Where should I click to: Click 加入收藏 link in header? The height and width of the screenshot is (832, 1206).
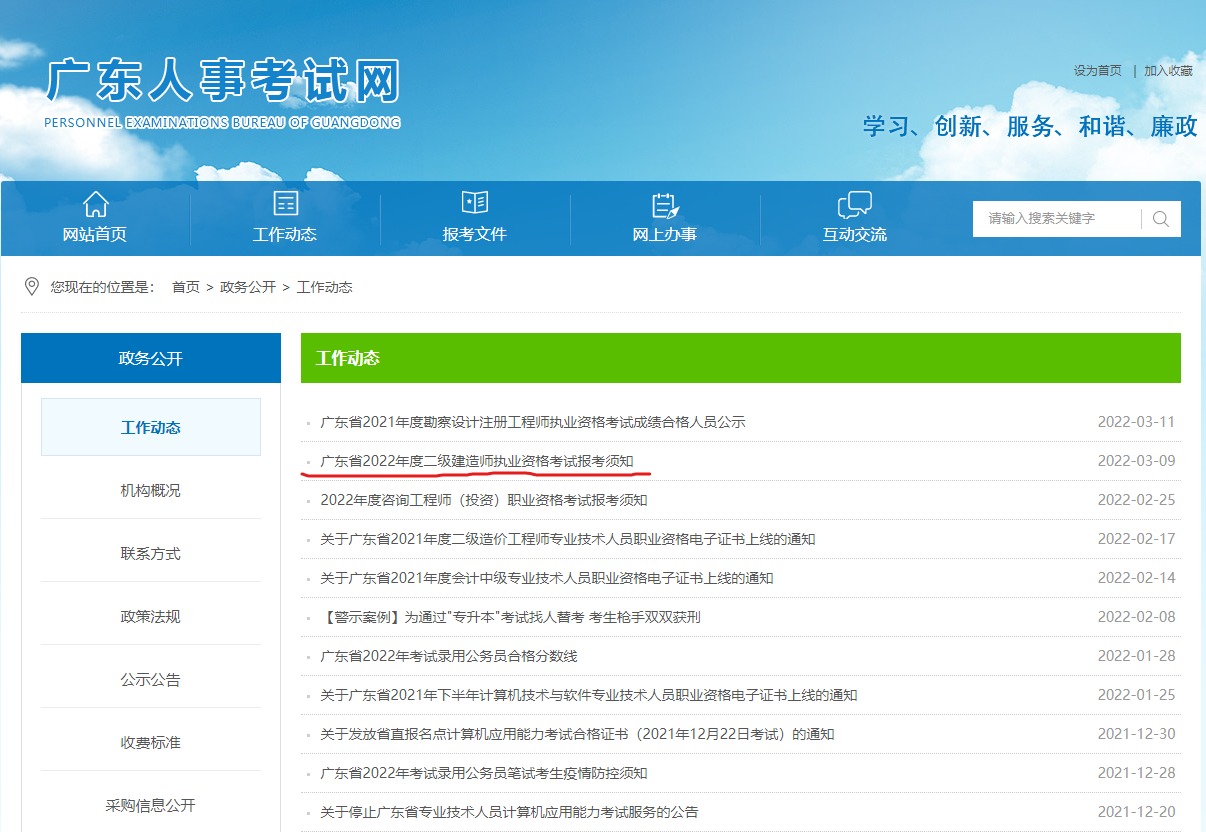coord(1168,71)
